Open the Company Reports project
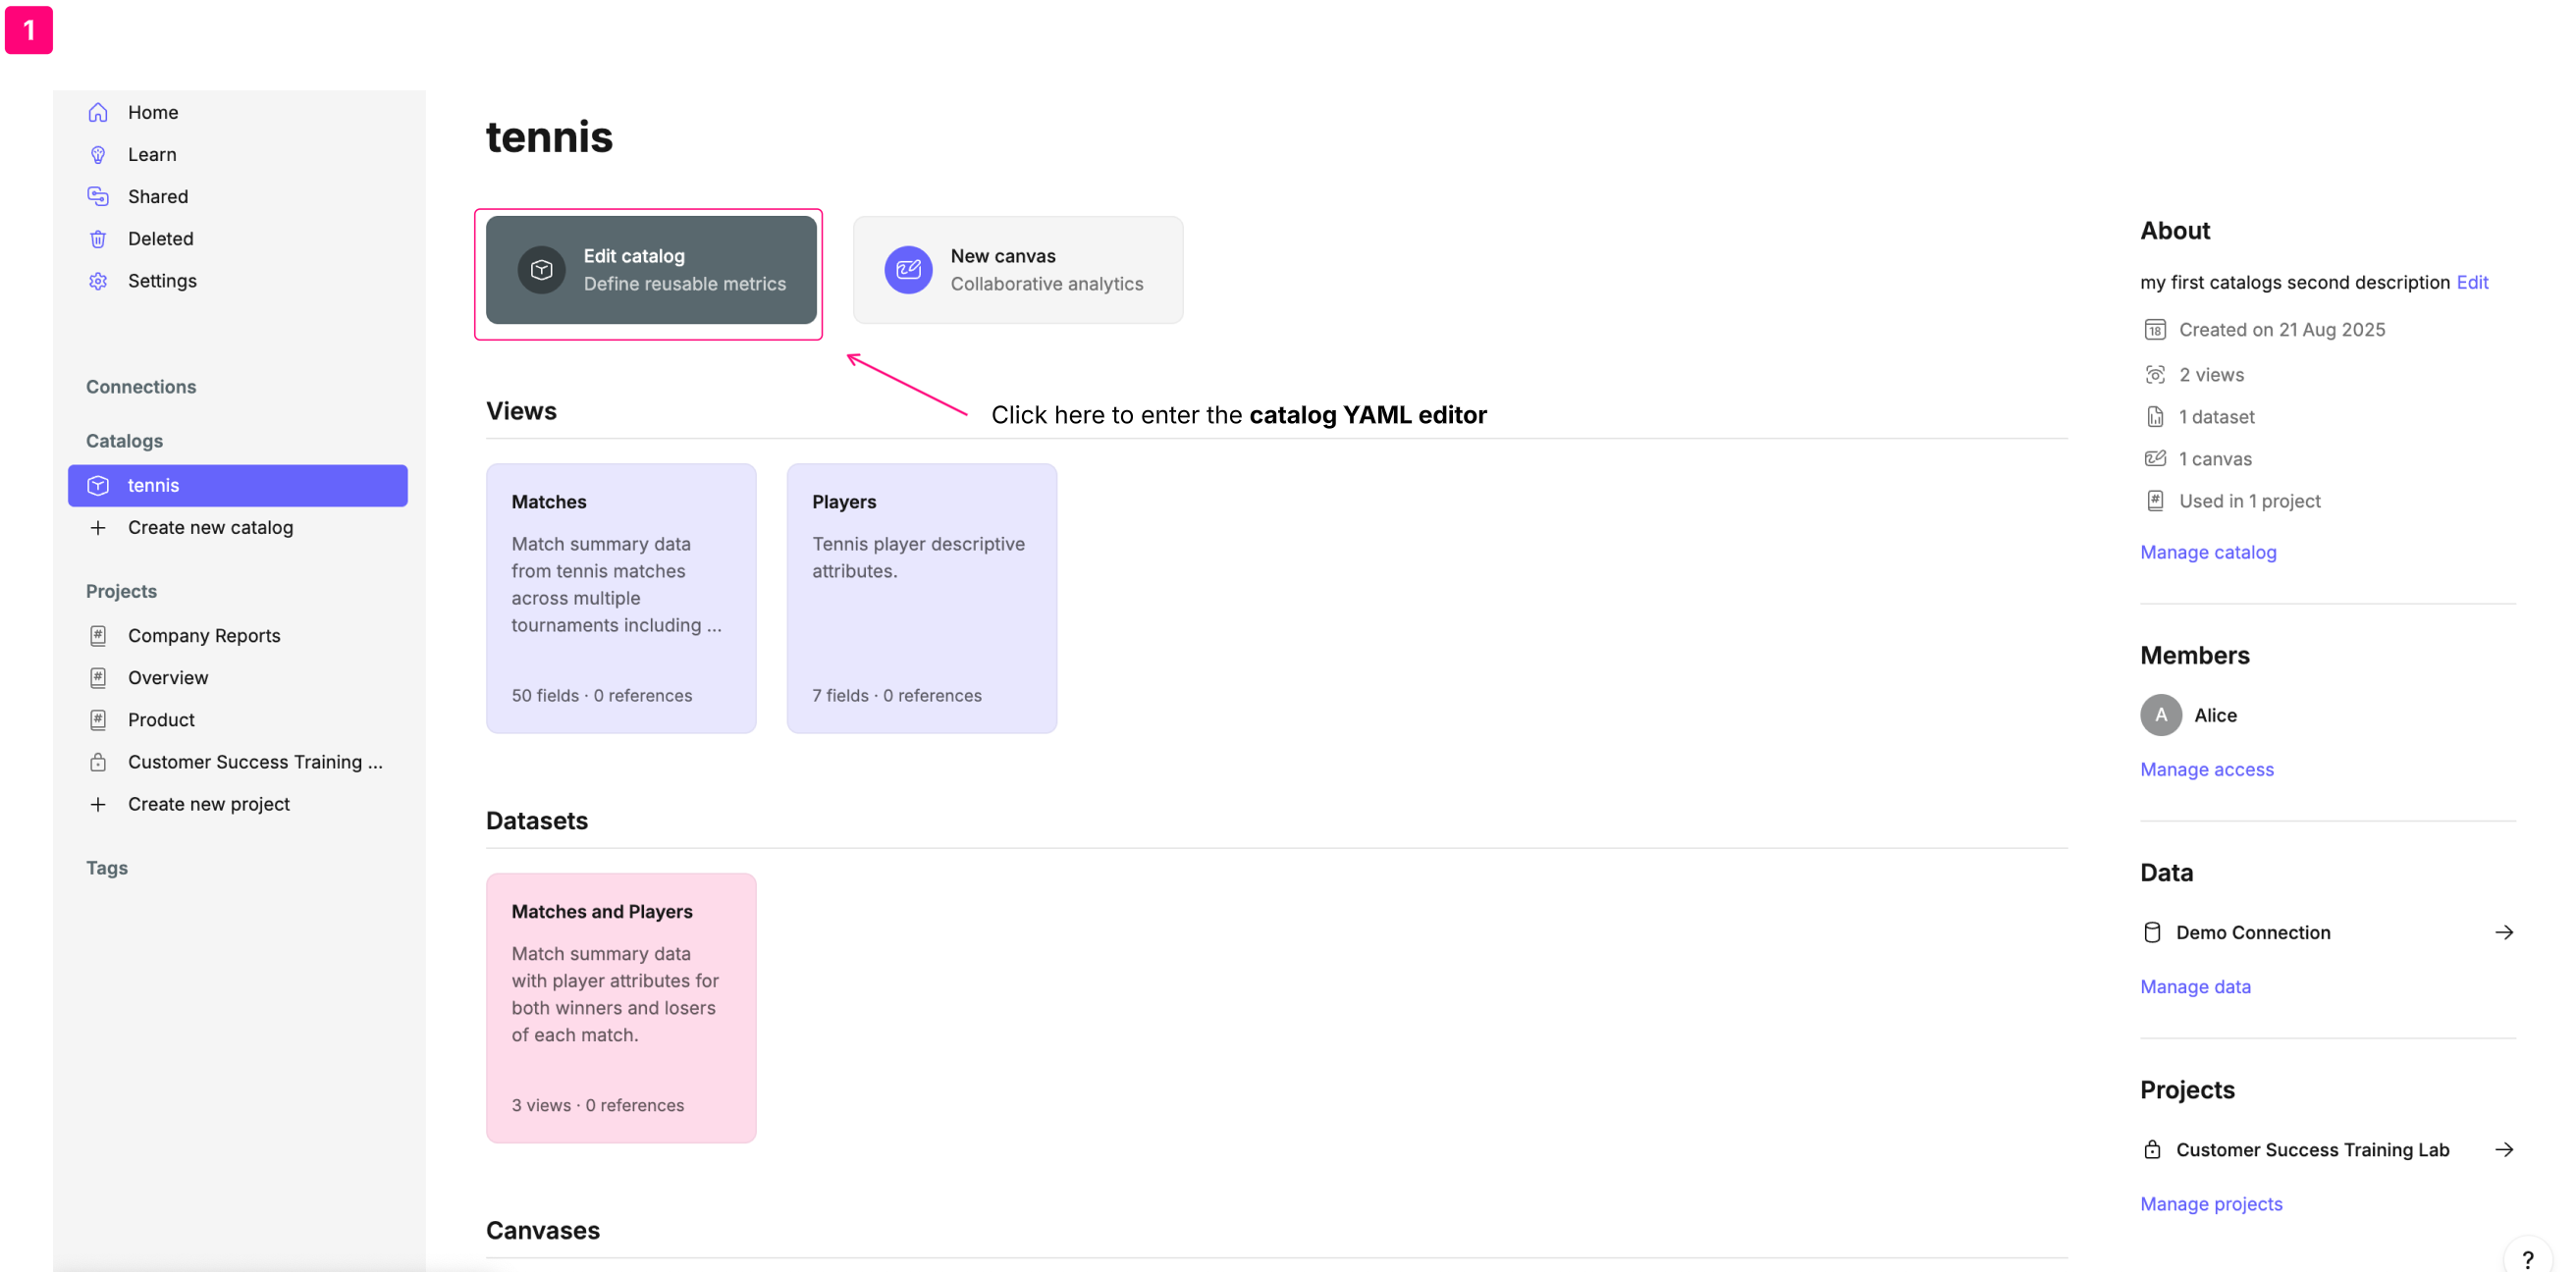This screenshot has height=1272, width=2576. [204, 635]
